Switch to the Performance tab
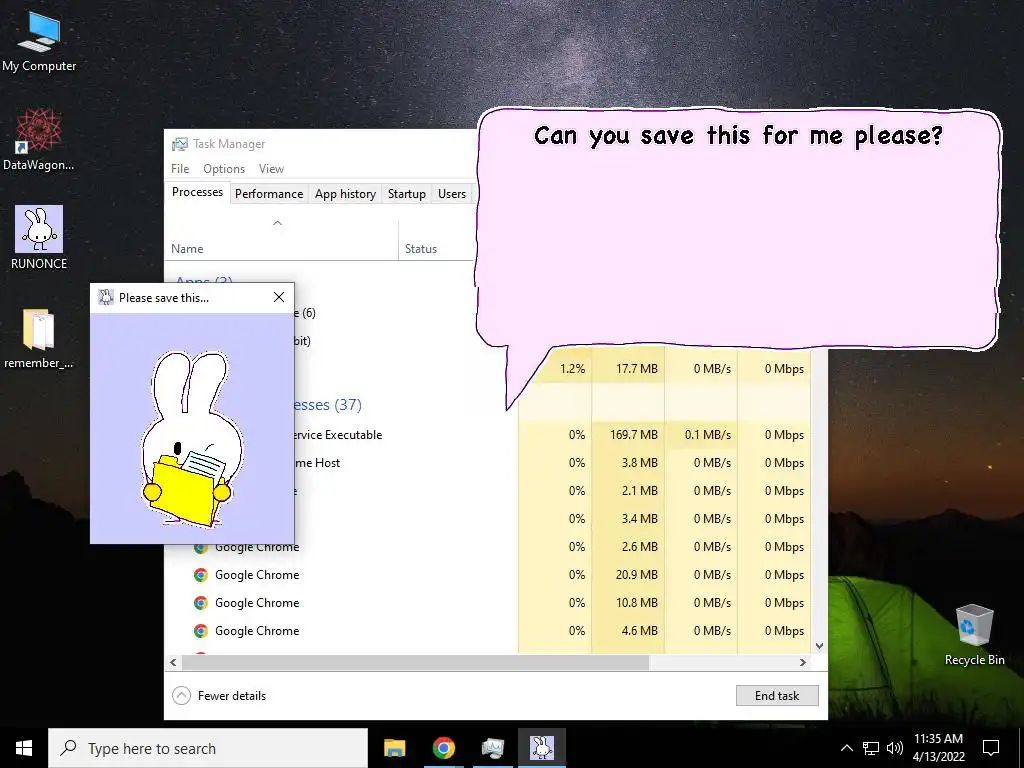Screen dimensions: 1024x768 pos(269,194)
